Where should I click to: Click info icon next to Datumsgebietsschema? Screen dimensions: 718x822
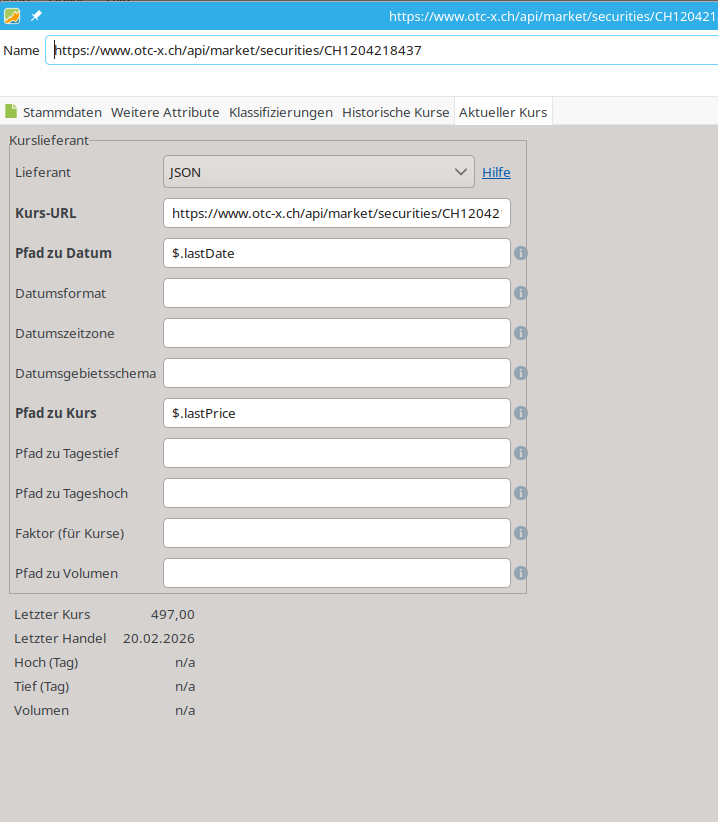pyautogui.click(x=520, y=373)
